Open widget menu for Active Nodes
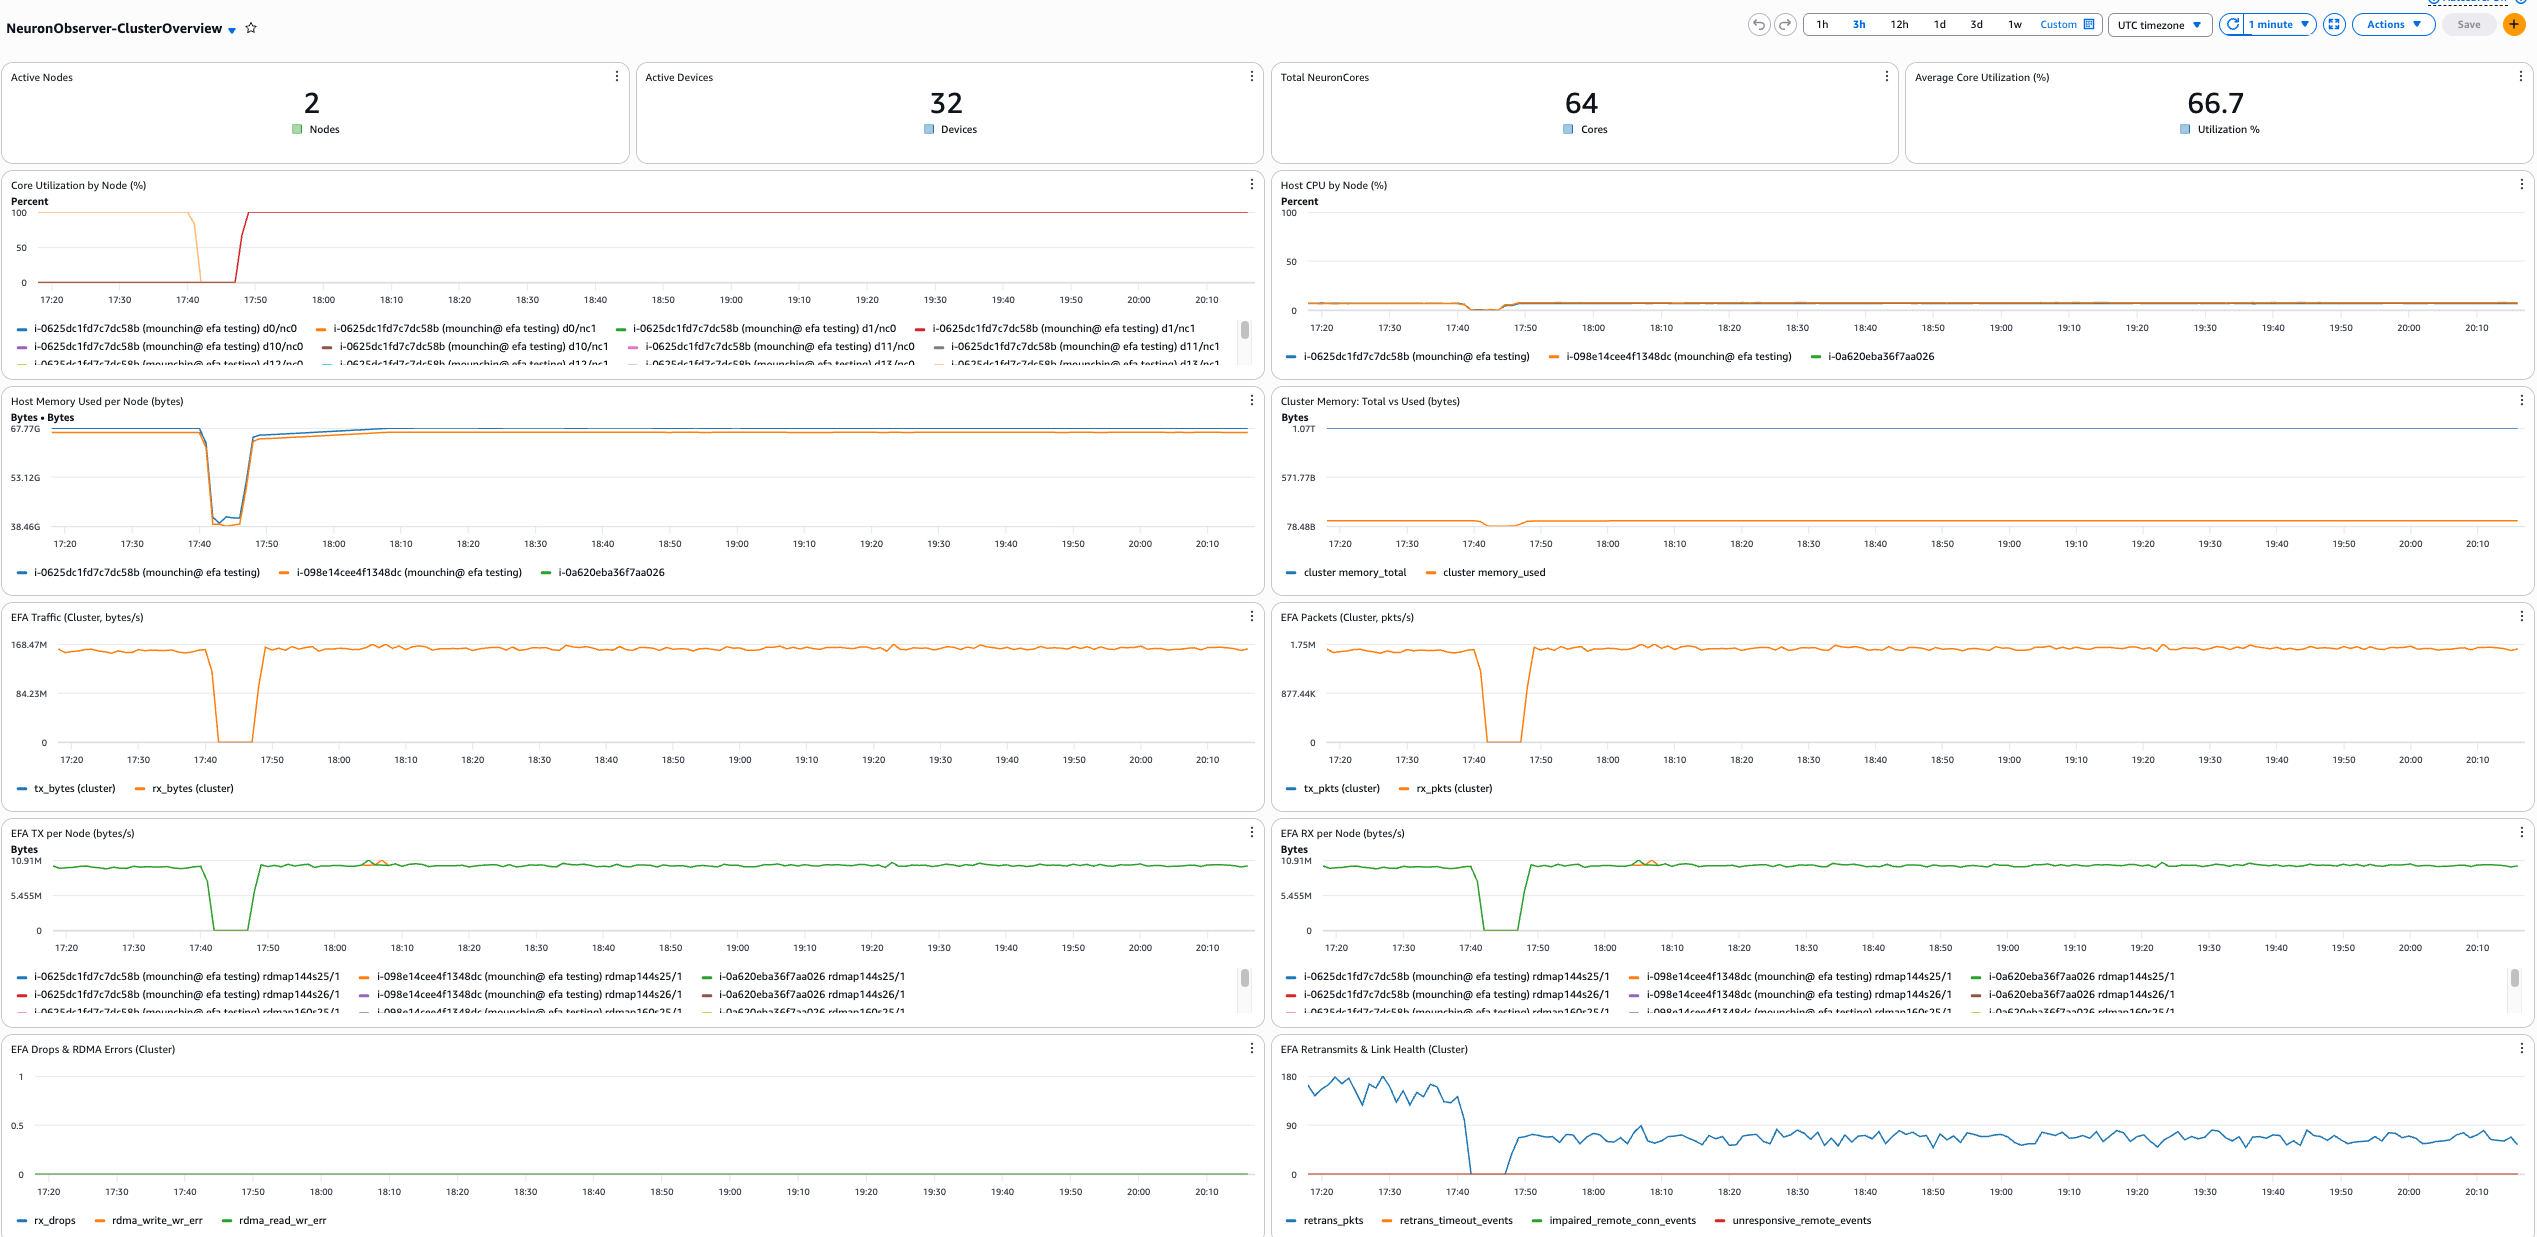The width and height of the screenshot is (2537, 1237). [617, 77]
